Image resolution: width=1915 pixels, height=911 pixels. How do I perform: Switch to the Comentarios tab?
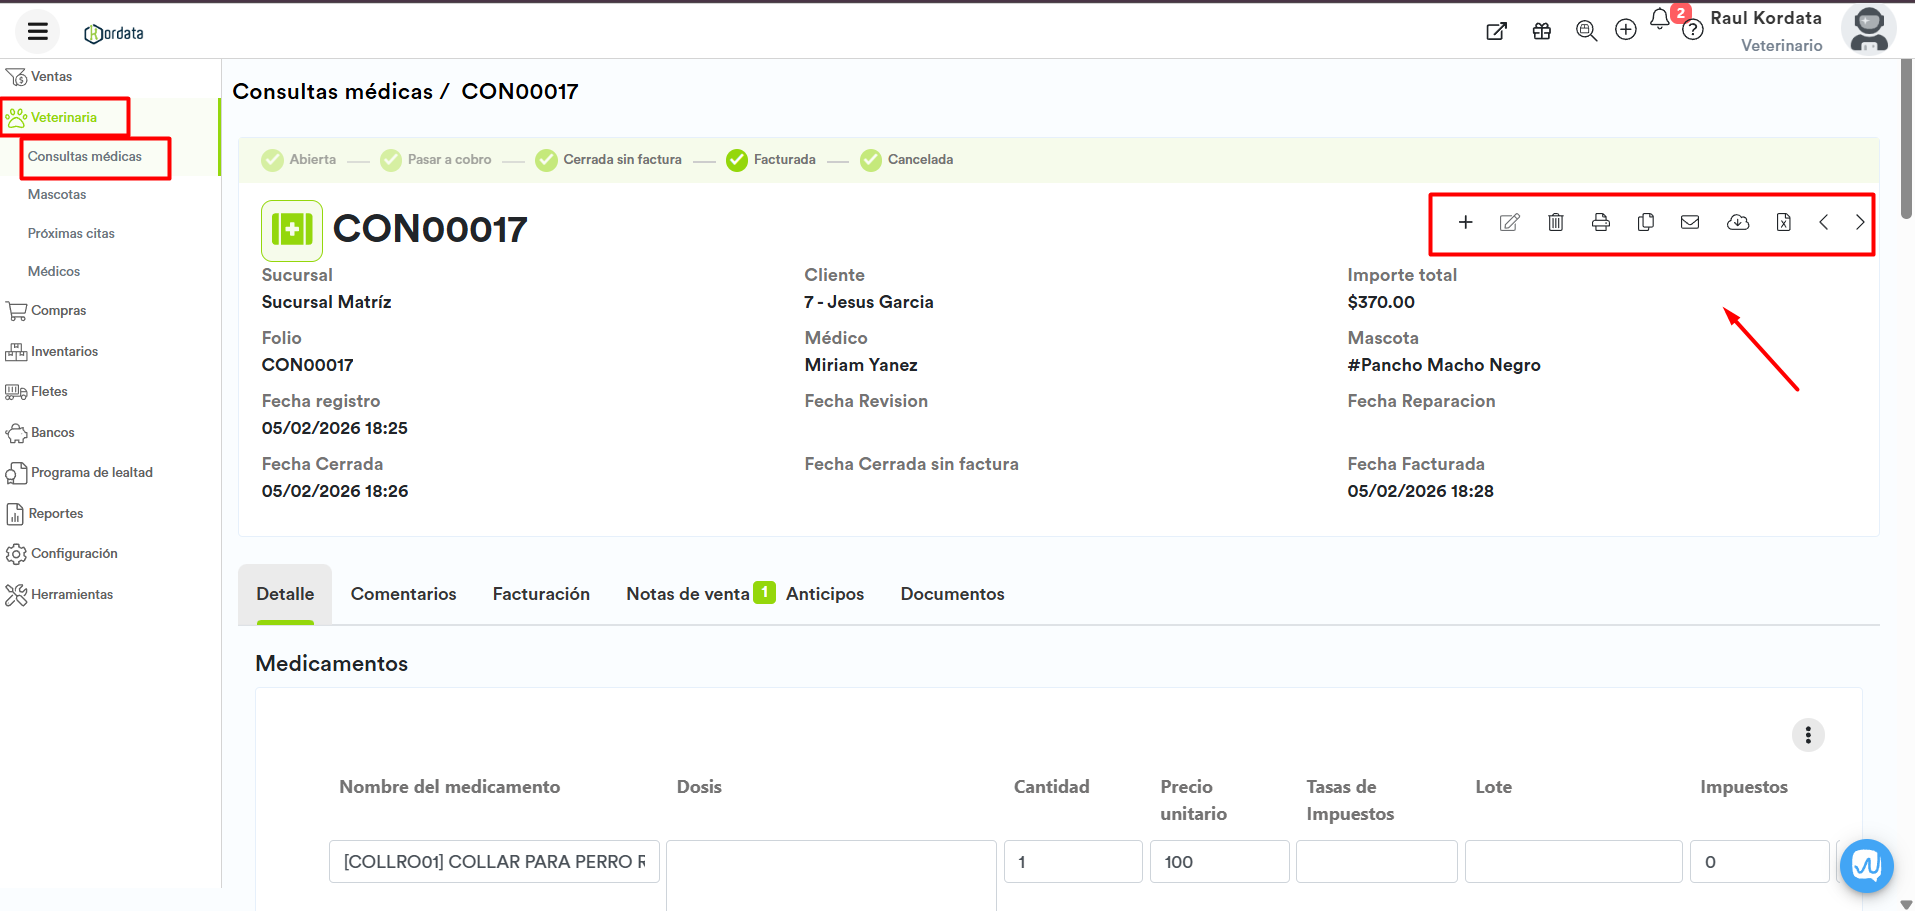pyautogui.click(x=403, y=594)
